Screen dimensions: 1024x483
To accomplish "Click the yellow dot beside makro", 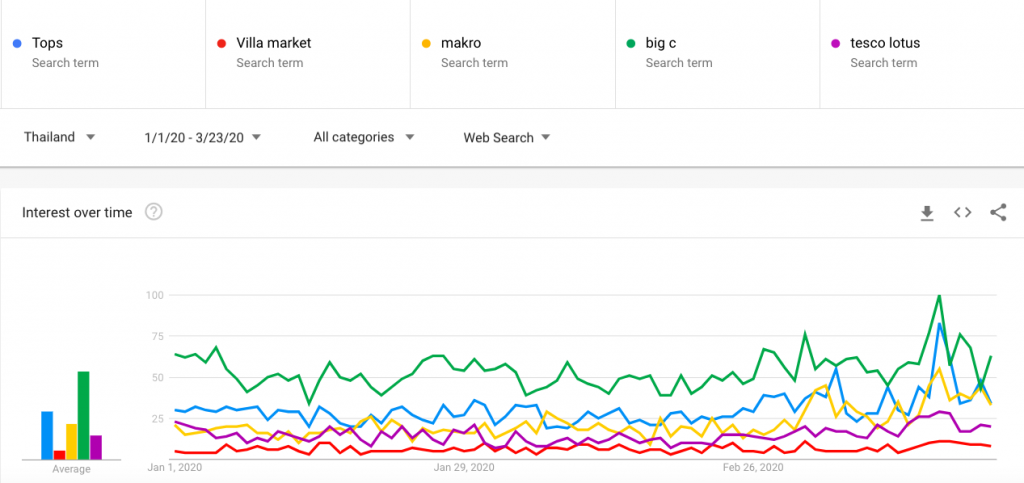I will [x=426, y=44].
